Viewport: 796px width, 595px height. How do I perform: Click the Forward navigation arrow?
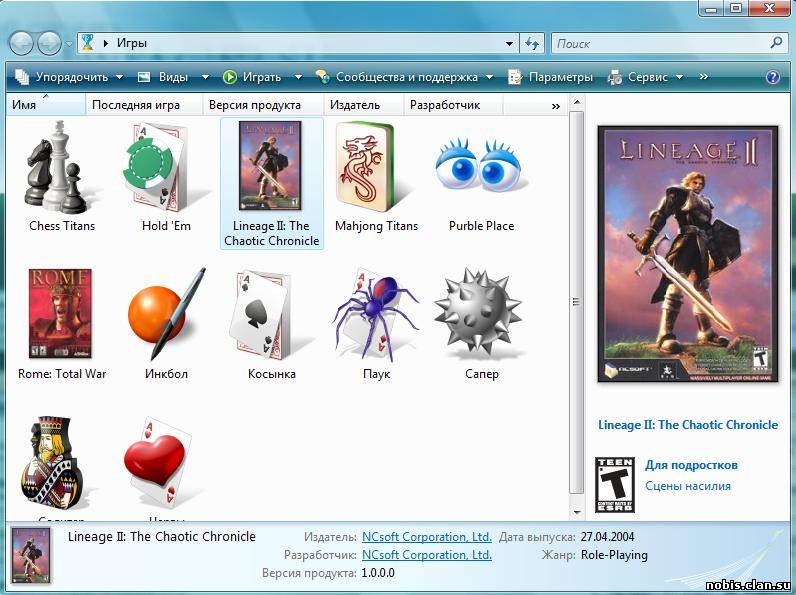pyautogui.click(x=49, y=44)
